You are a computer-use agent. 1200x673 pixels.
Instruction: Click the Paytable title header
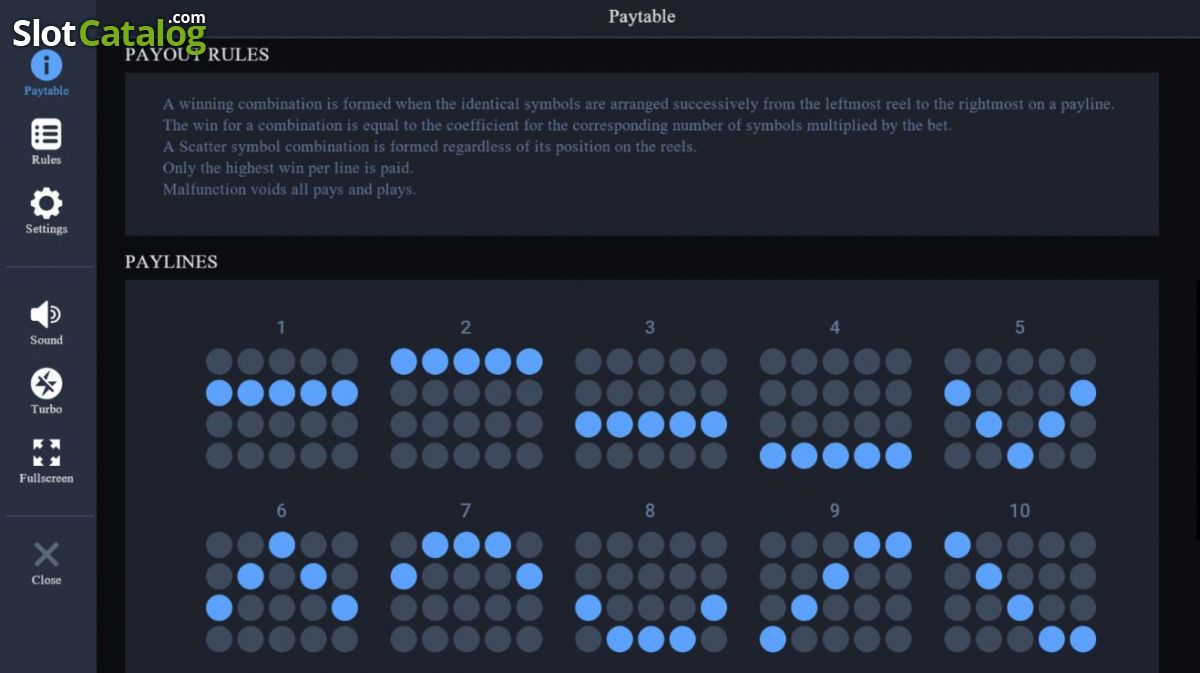point(642,17)
